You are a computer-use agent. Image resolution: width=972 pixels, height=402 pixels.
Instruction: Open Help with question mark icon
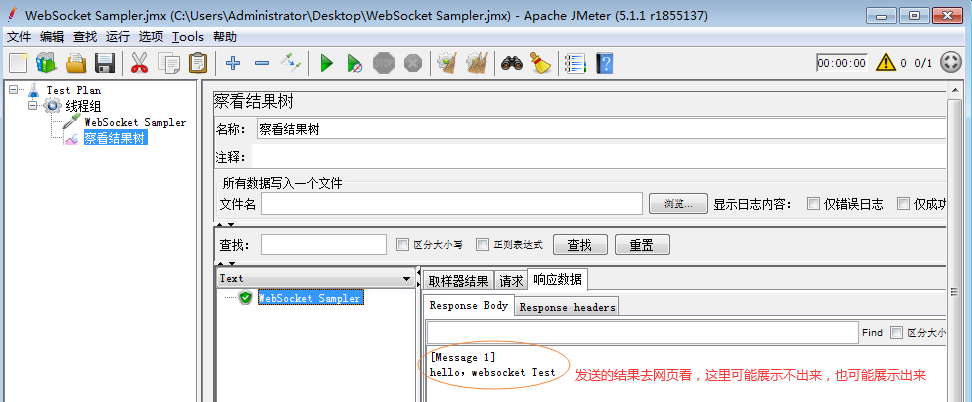pyautogui.click(x=604, y=63)
